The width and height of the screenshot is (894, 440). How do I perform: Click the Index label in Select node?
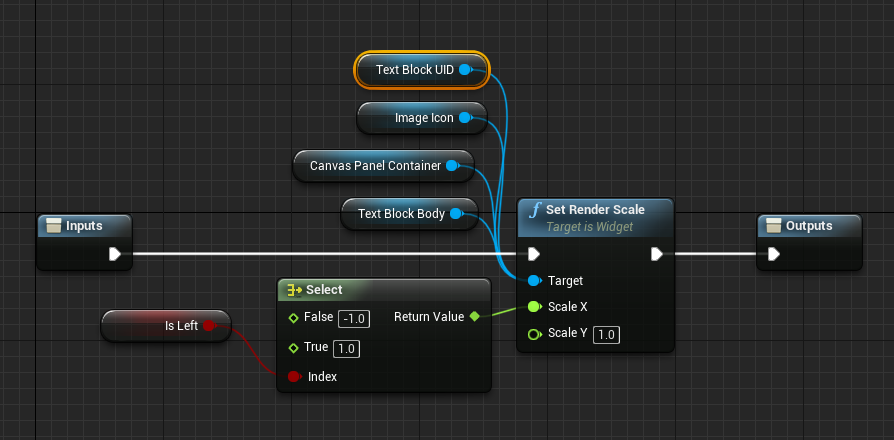pos(322,377)
